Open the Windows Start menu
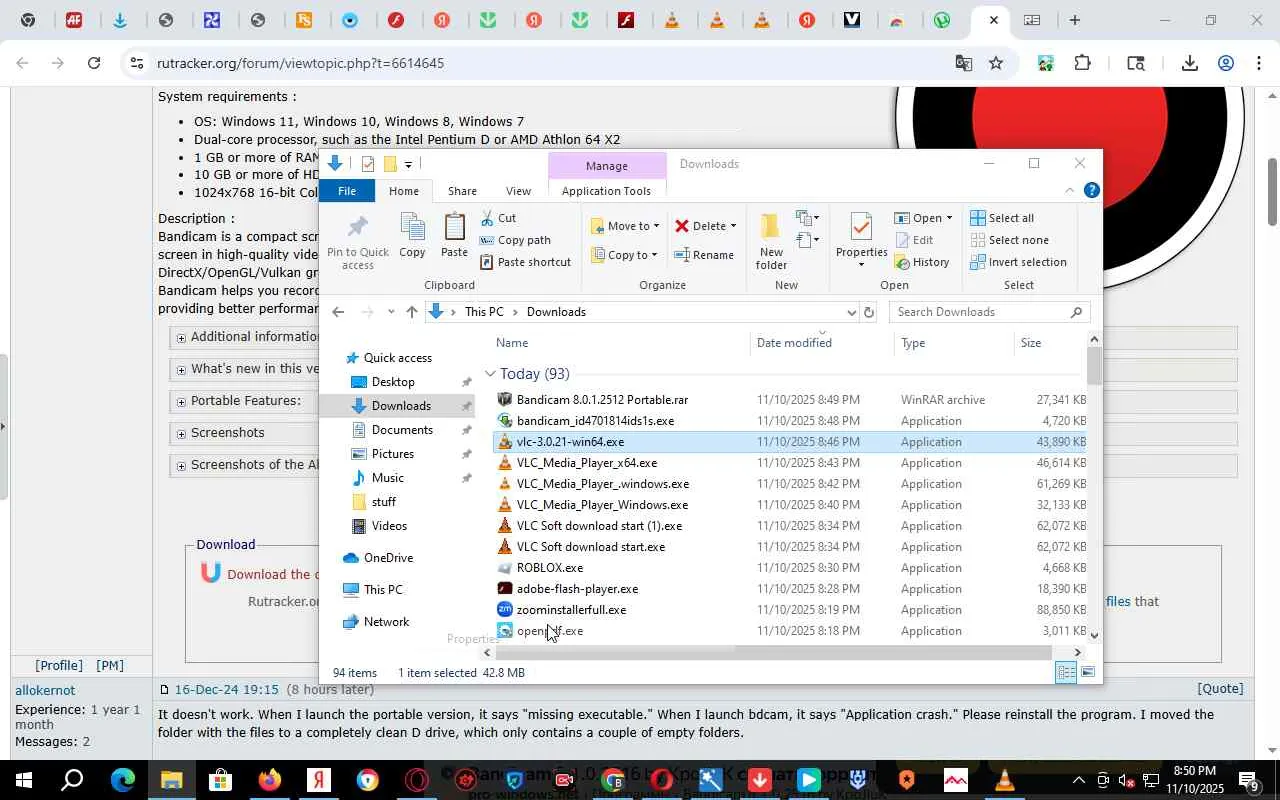Screen dimensions: 1280x800 point(23,780)
